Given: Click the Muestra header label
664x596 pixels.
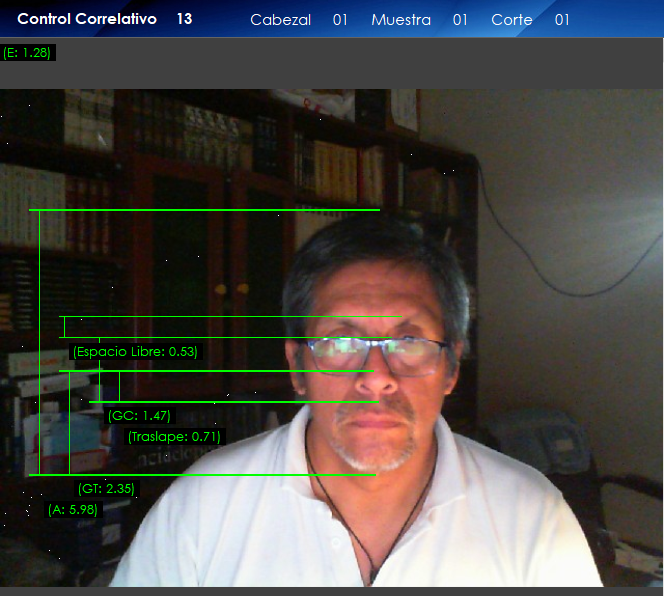Looking at the screenshot, I should pos(400,20).
